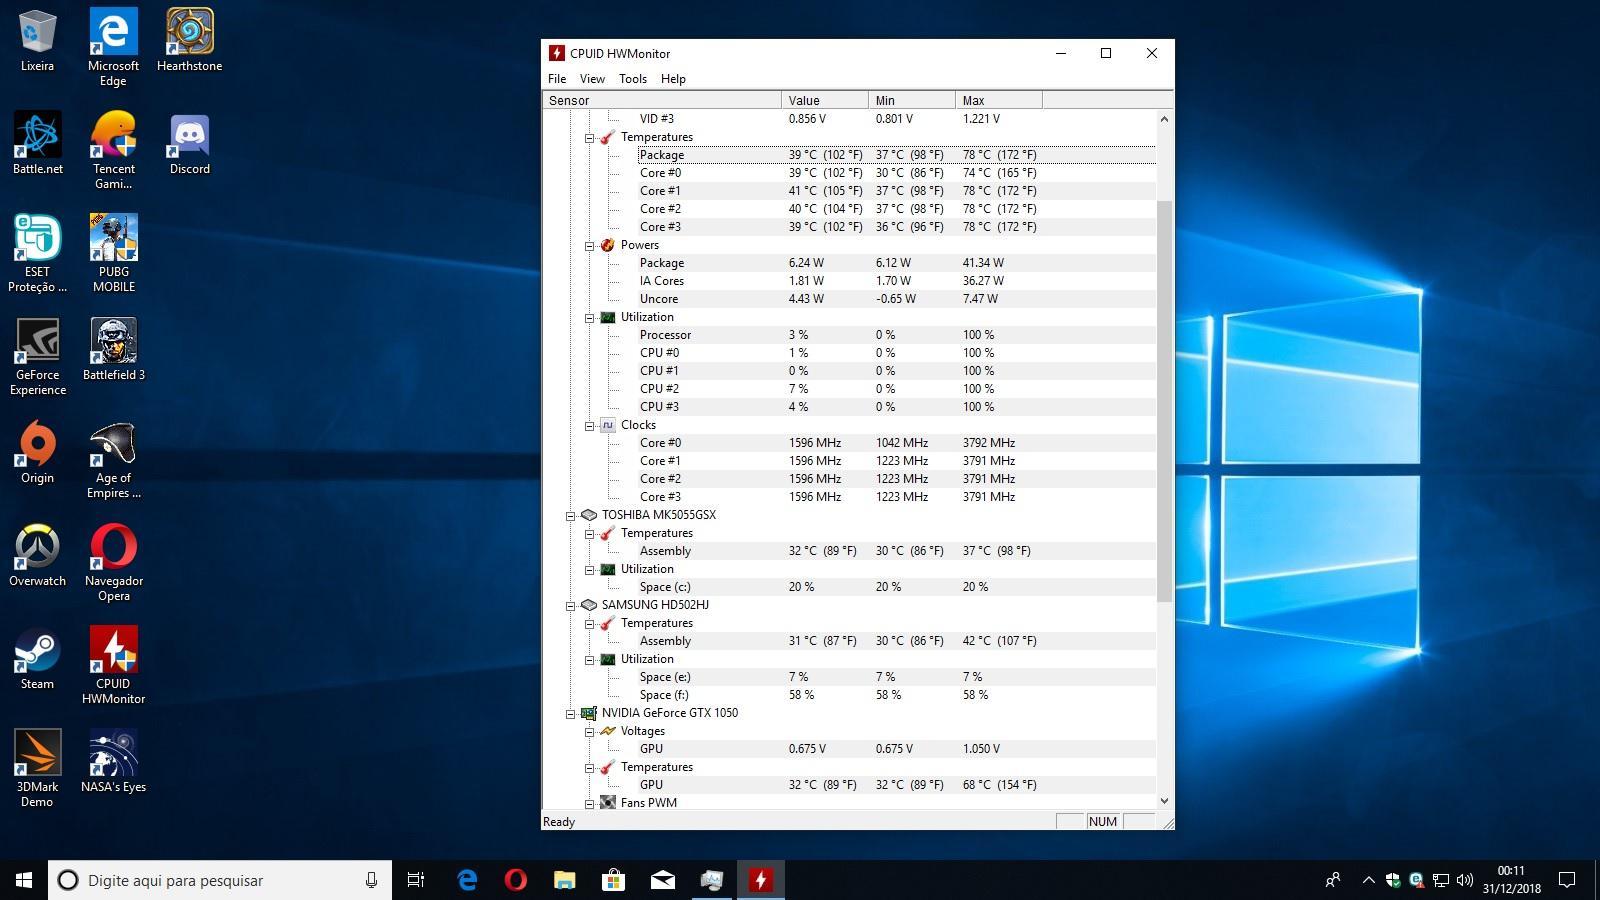Collapse the Clocks tree node
The height and width of the screenshot is (900, 1600).
[589, 426]
